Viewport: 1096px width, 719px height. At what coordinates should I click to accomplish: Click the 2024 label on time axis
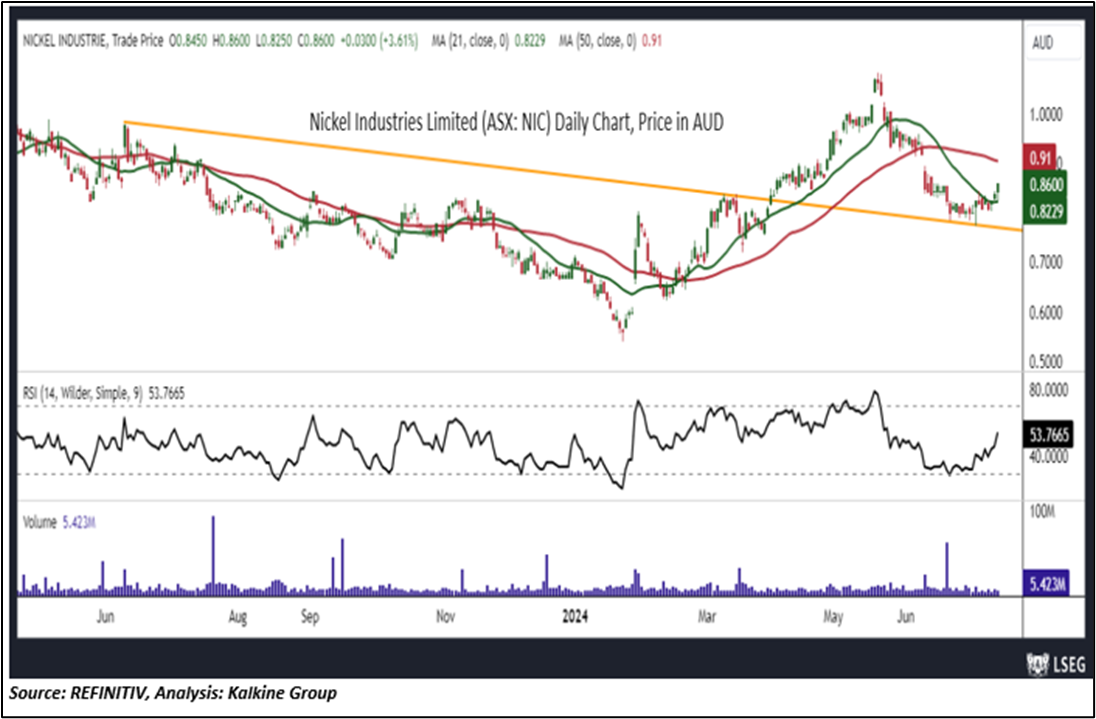(576, 617)
